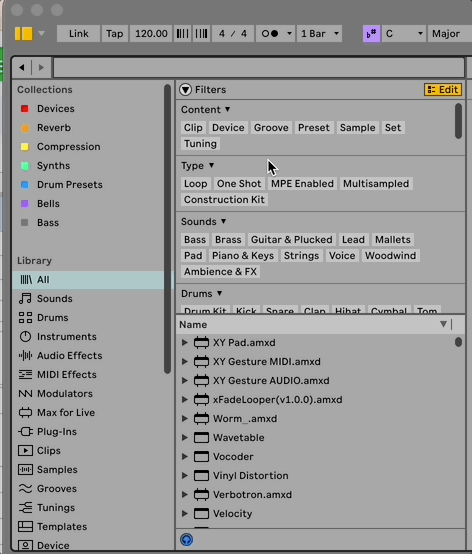Toggle the Loop type filter tag
This screenshot has width=472, height=554.
[195, 183]
